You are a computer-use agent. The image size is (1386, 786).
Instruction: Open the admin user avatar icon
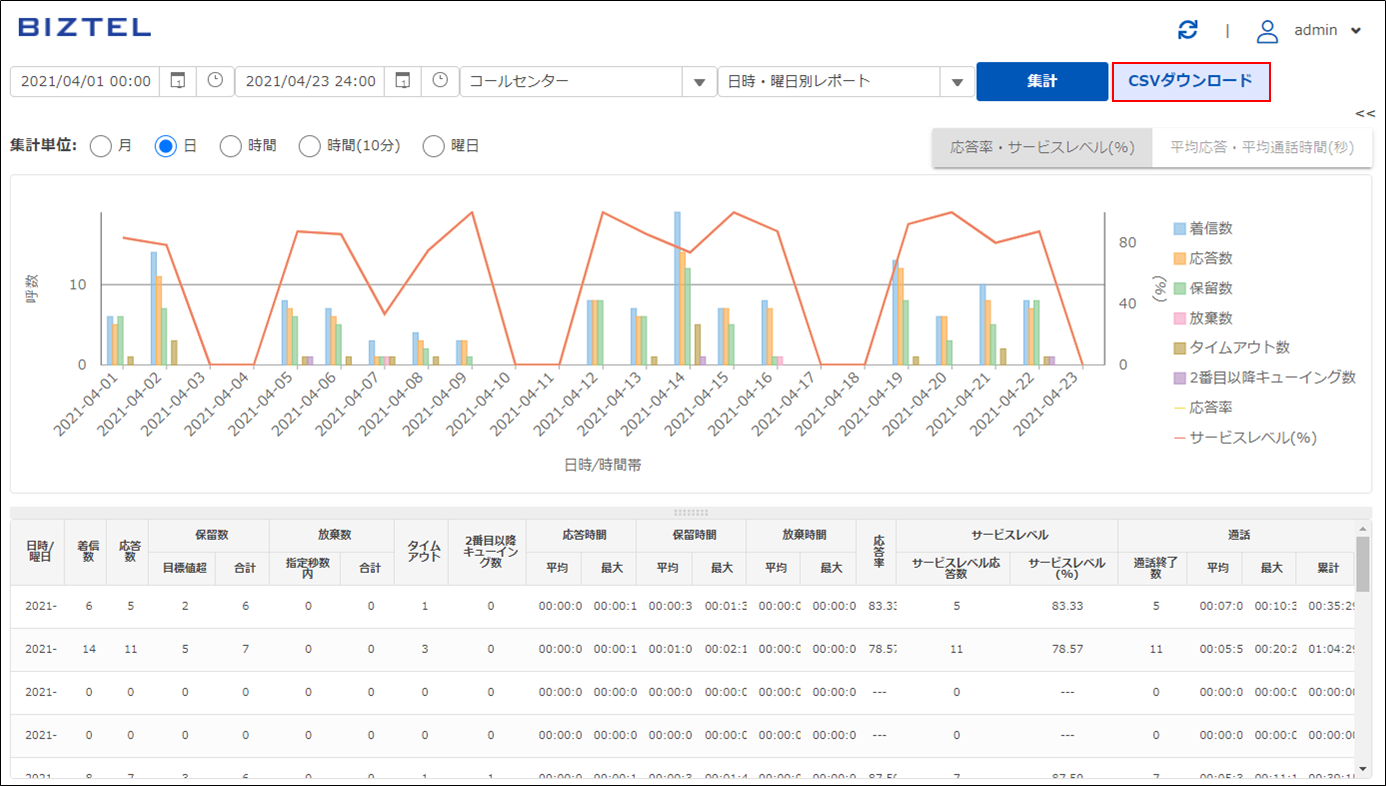click(1267, 31)
